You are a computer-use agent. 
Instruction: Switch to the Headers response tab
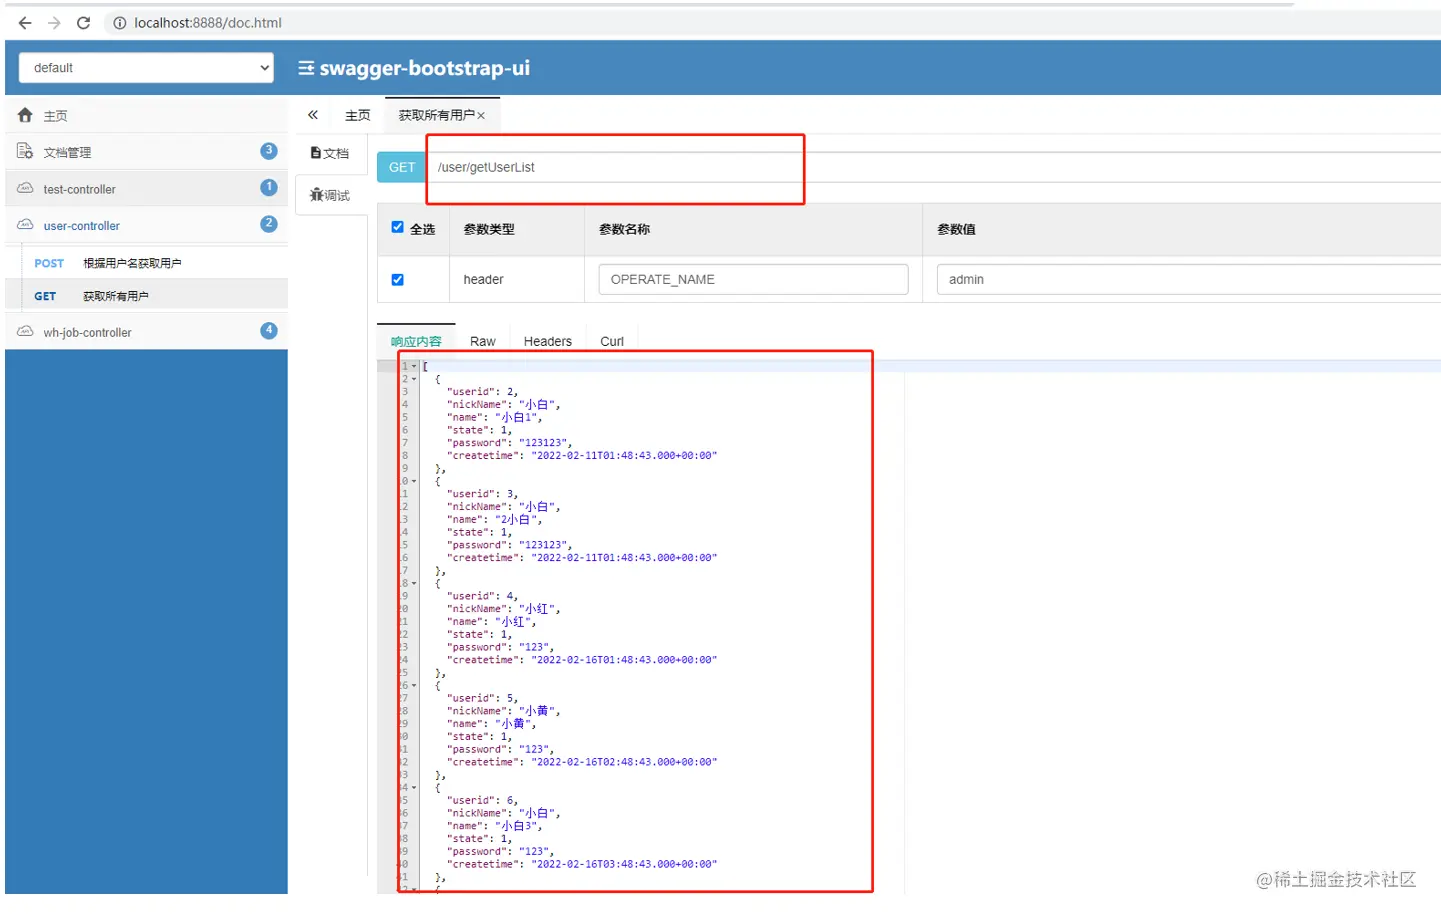click(x=548, y=341)
